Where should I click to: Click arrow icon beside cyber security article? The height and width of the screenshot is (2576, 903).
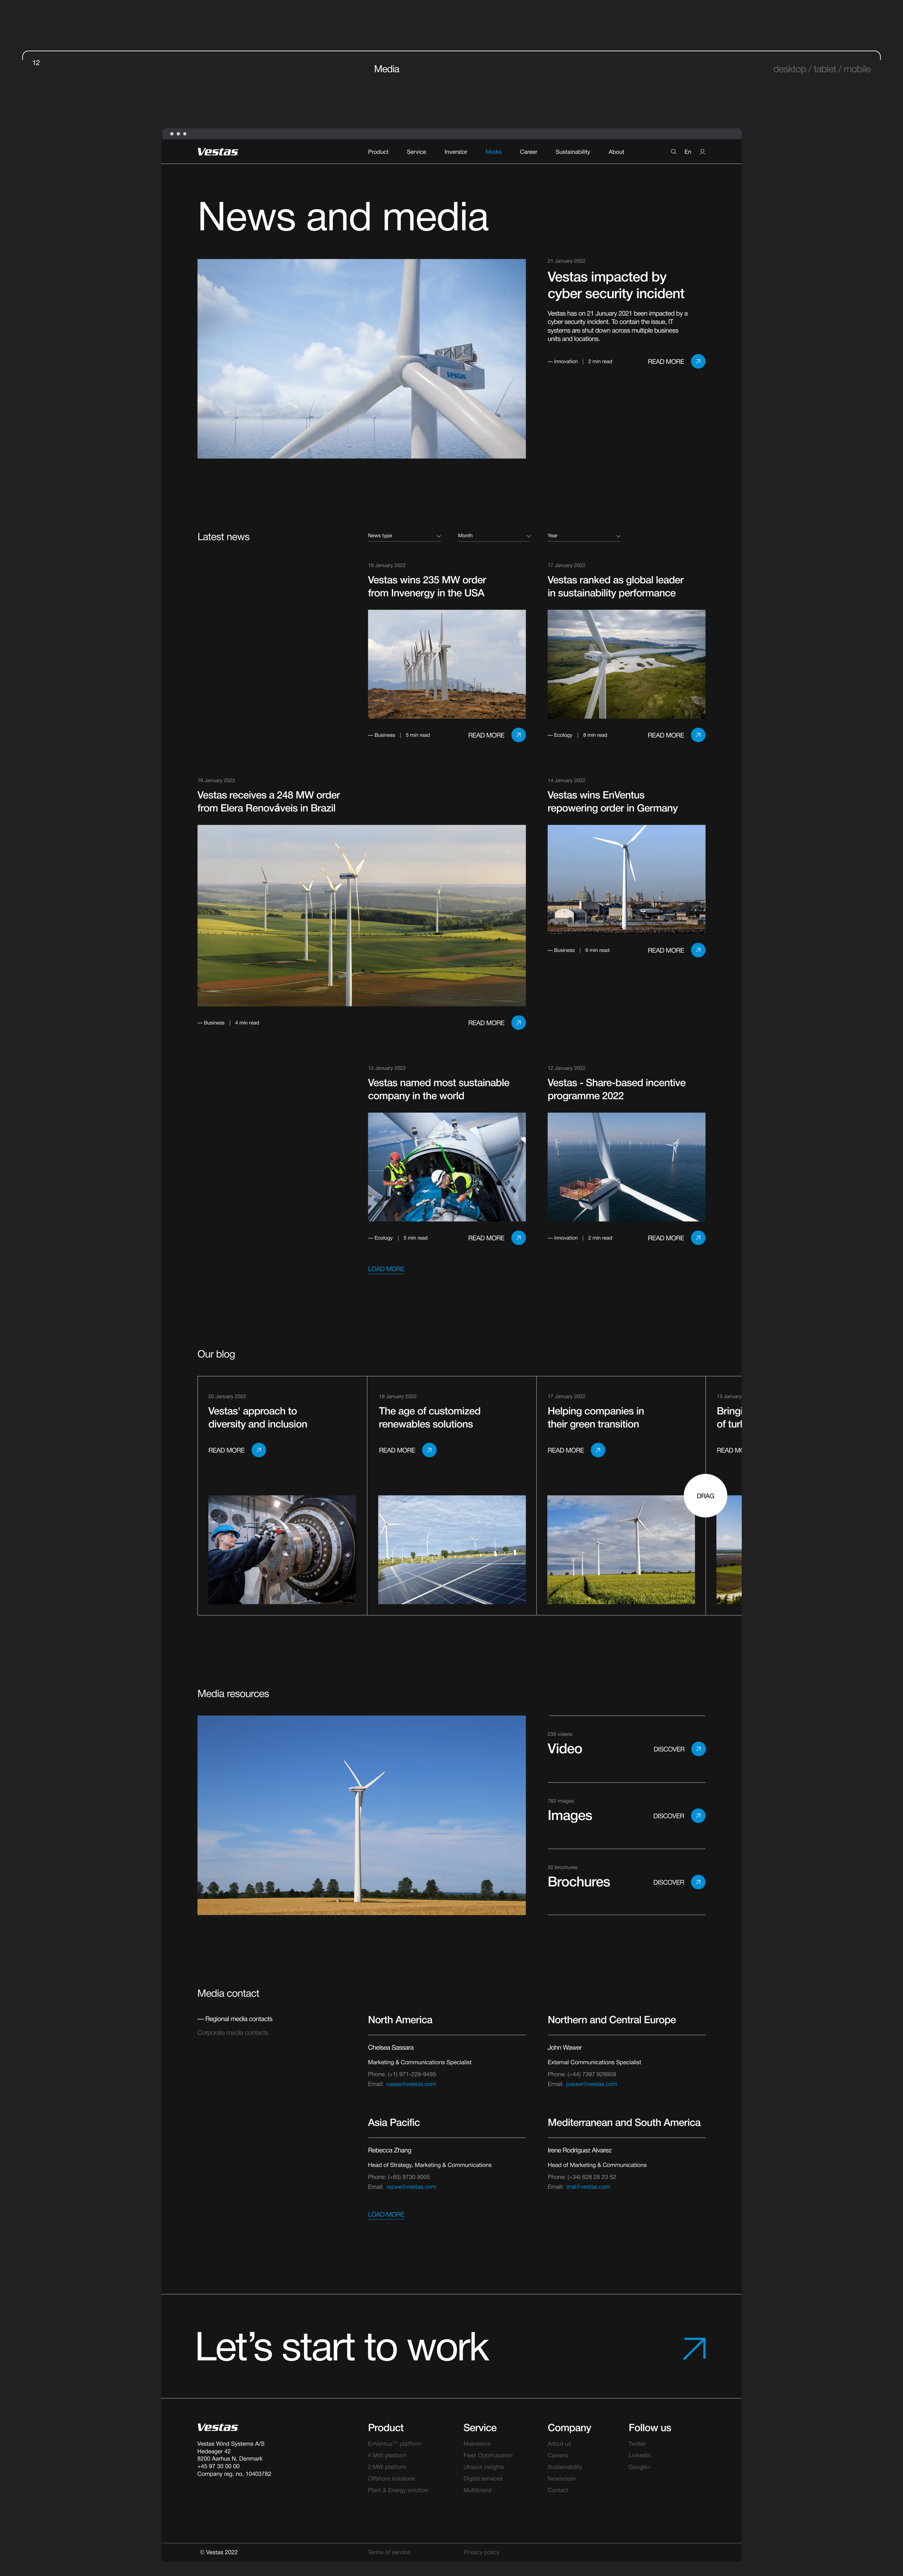point(698,361)
